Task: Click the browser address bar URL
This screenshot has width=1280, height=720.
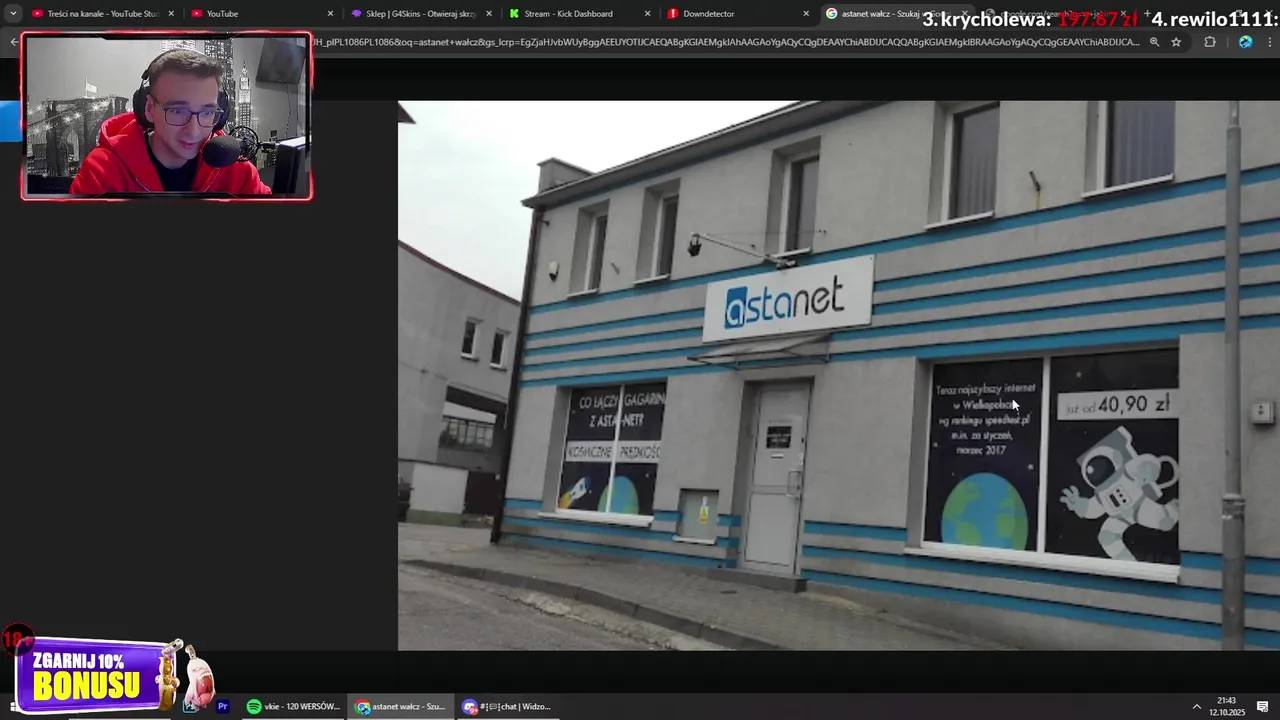Action: pos(725,42)
